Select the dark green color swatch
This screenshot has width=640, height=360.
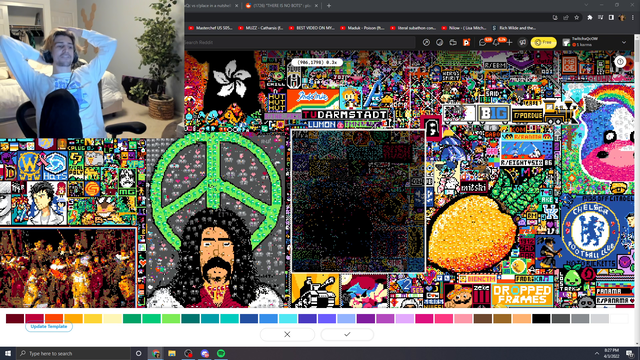click(132, 318)
